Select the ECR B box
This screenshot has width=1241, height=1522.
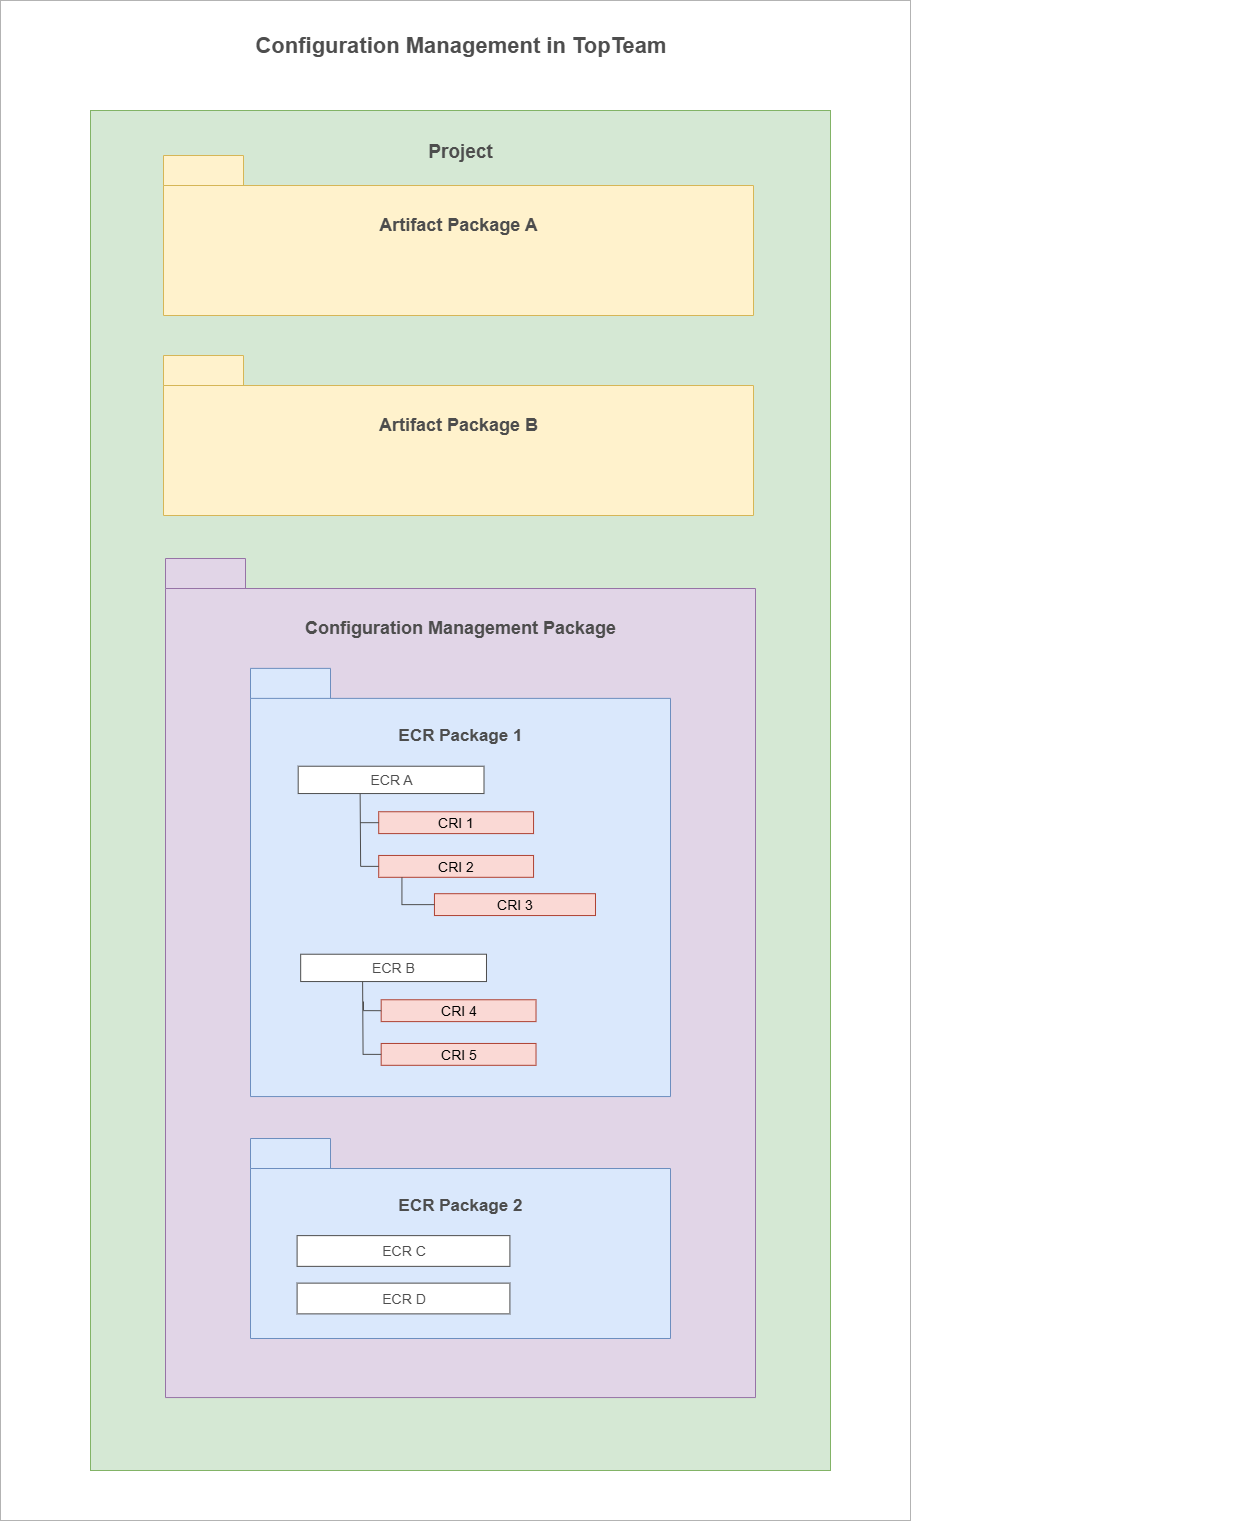click(x=393, y=968)
